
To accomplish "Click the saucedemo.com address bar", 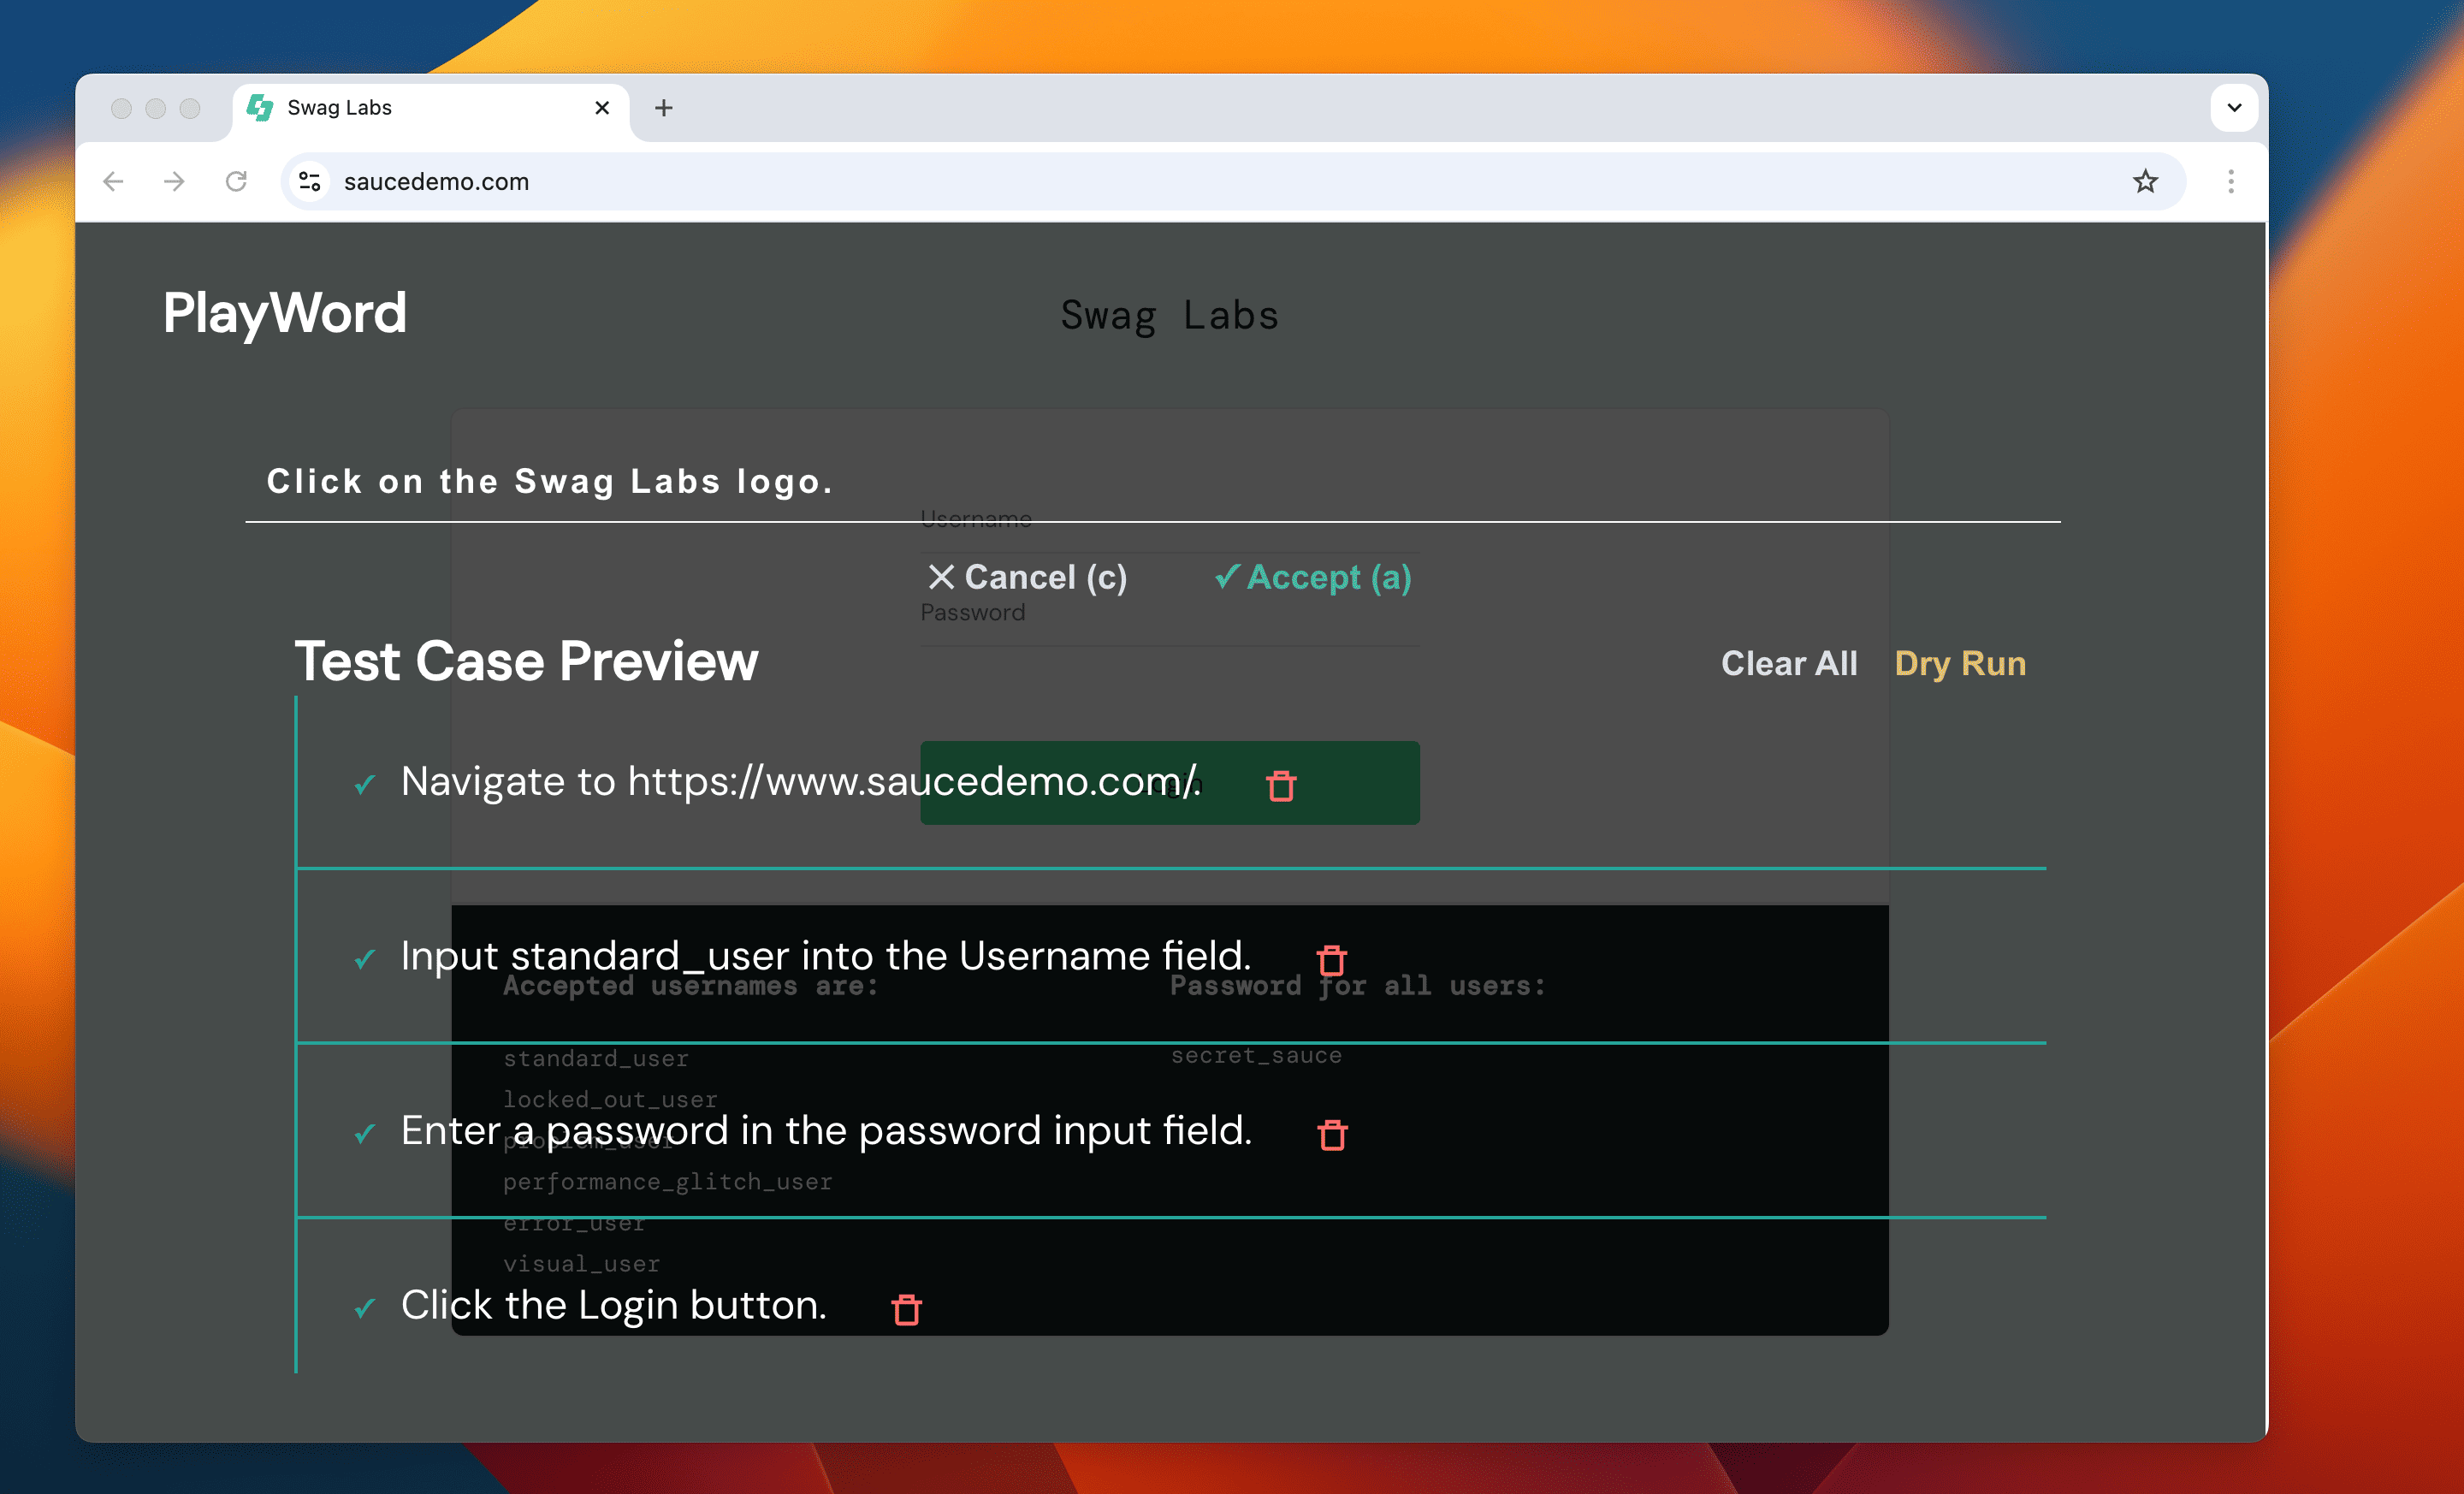I will tap(1200, 181).
